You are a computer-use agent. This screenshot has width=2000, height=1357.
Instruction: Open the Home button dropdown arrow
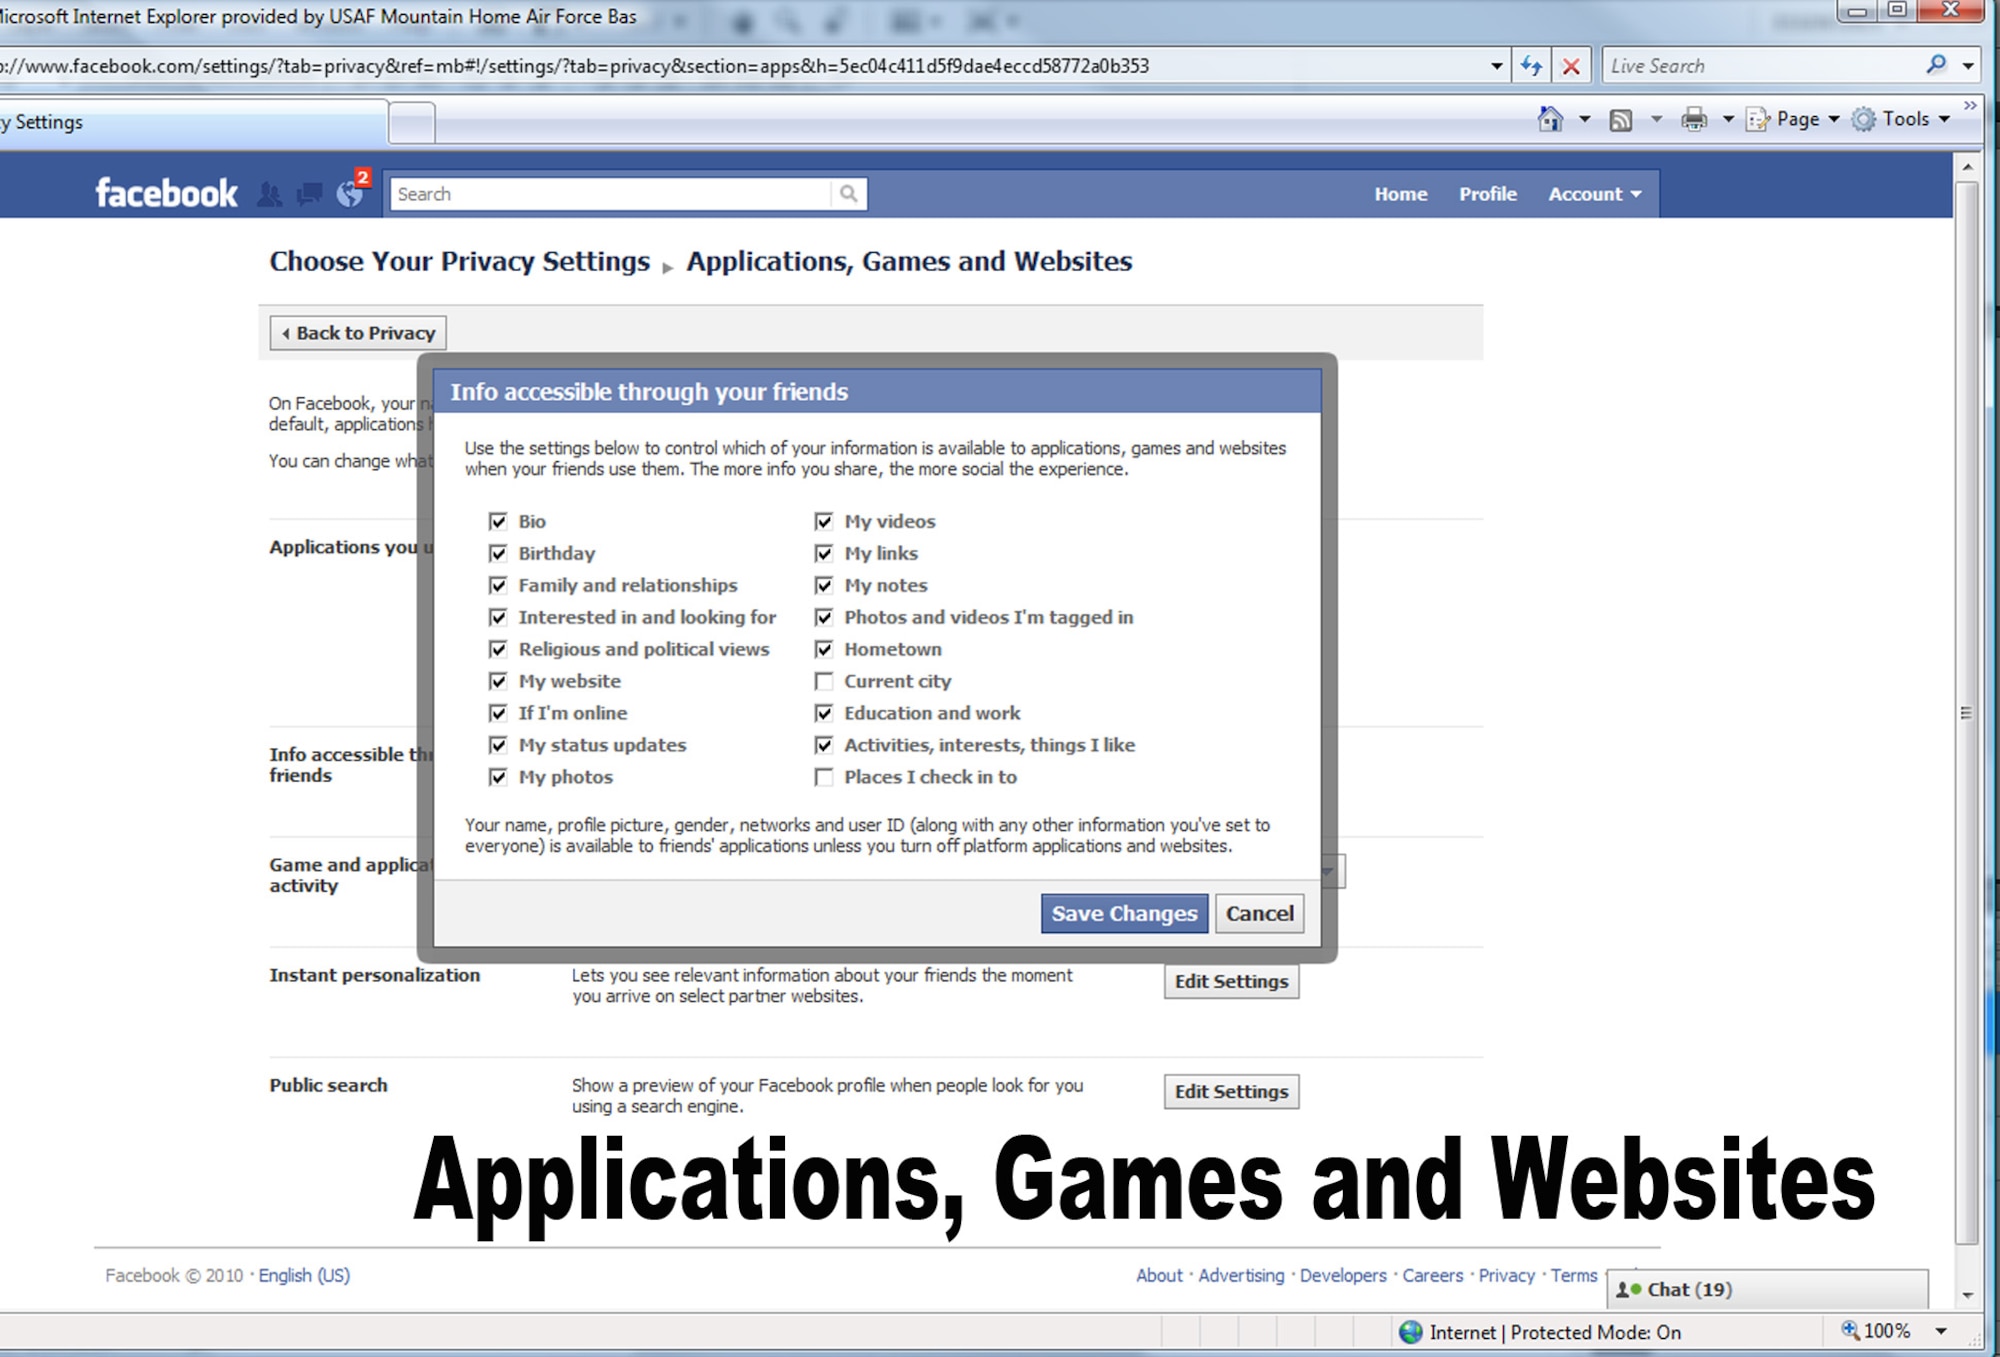(1584, 119)
